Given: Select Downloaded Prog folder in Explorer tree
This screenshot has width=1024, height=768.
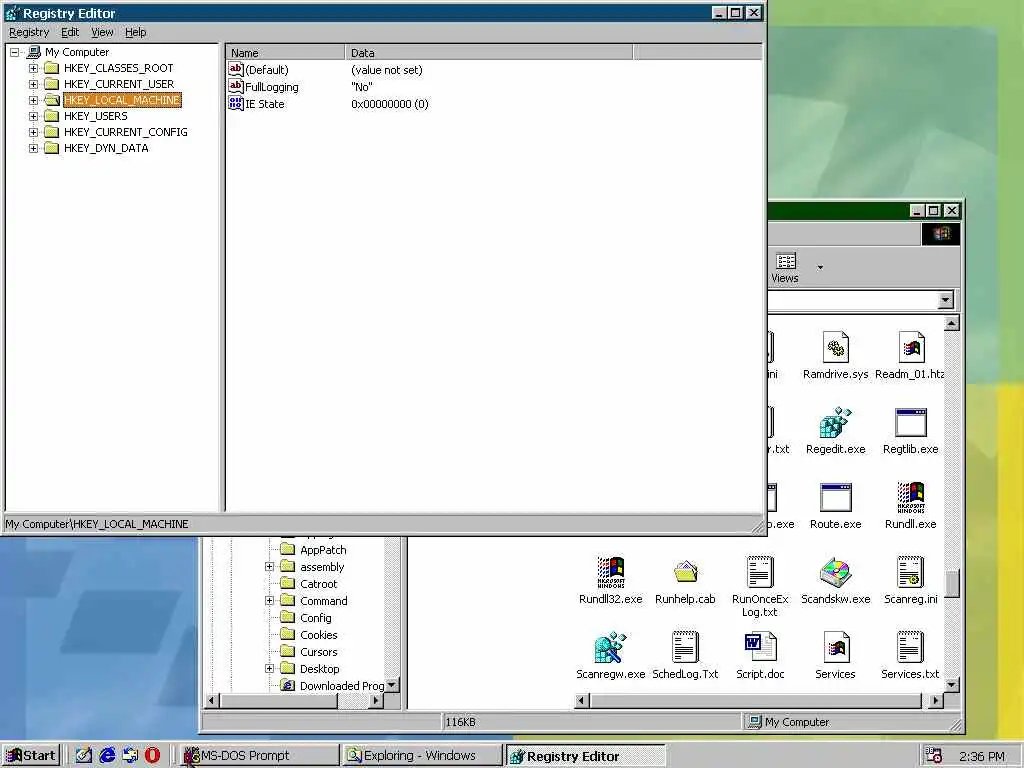Looking at the screenshot, I should point(342,686).
